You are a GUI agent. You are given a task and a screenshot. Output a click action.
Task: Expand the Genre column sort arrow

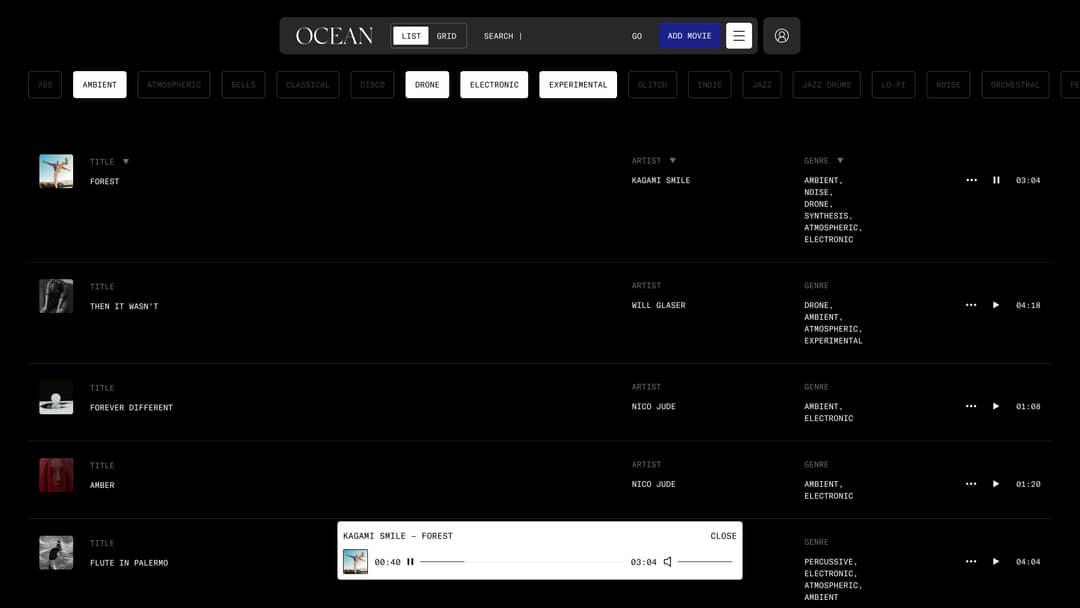pos(840,160)
